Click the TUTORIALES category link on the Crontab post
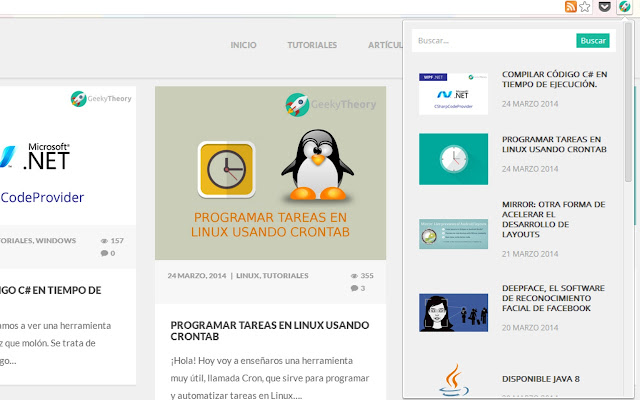 pos(285,276)
